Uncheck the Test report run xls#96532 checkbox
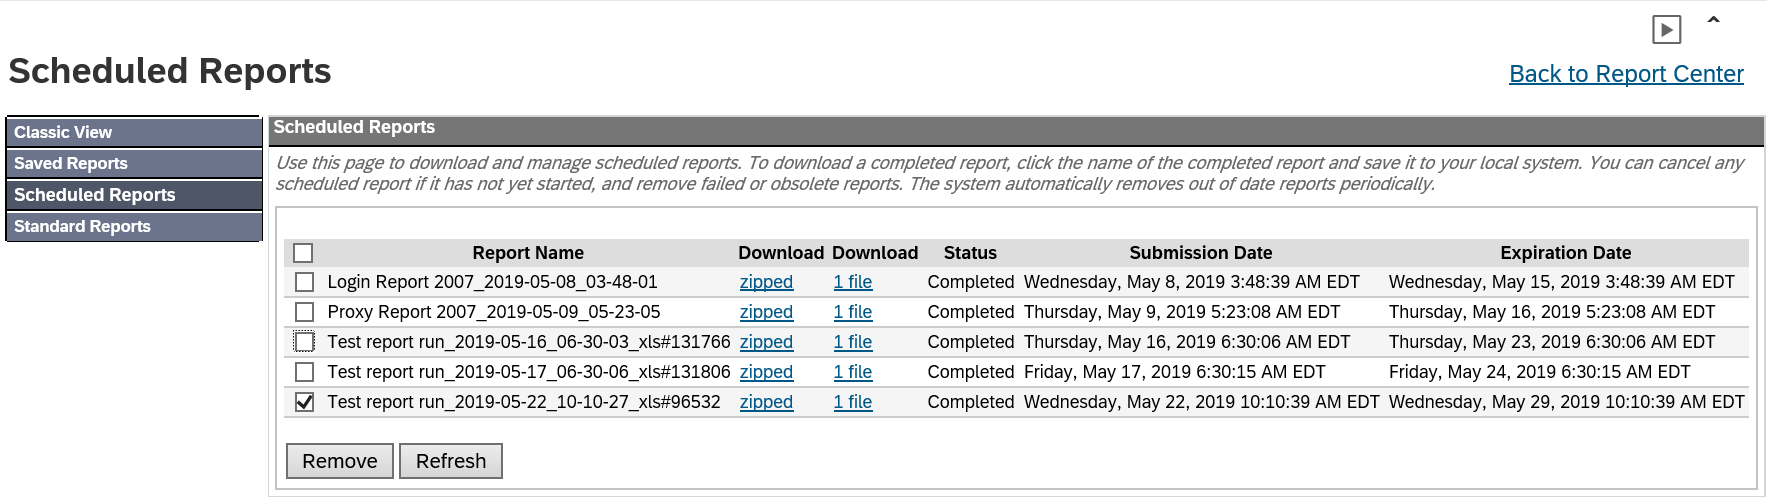Screen dimensions: 1767x504 (305, 402)
